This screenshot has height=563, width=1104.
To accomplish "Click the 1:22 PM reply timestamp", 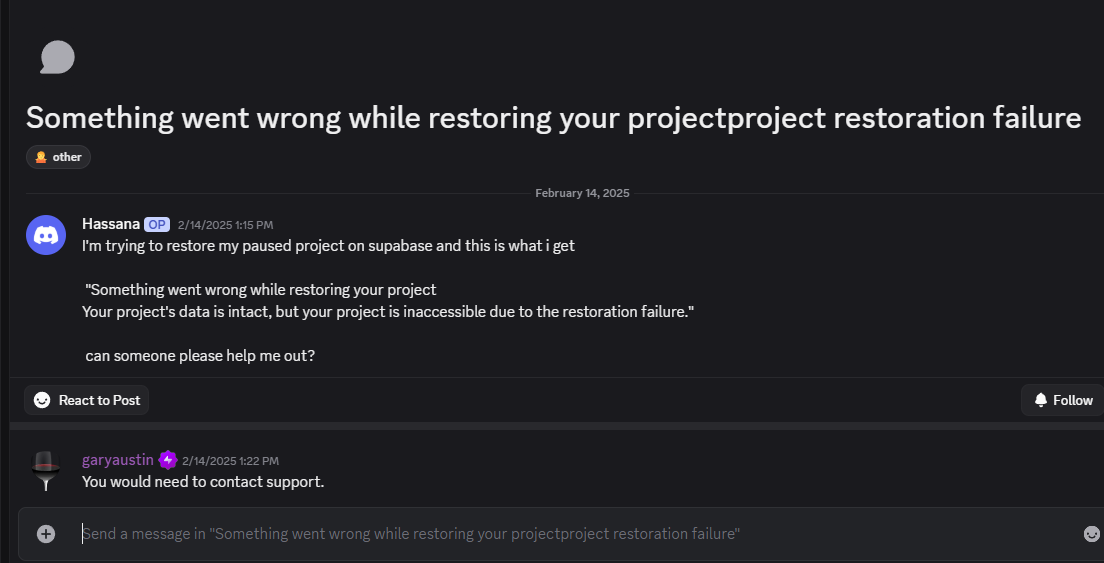I will (x=230, y=461).
